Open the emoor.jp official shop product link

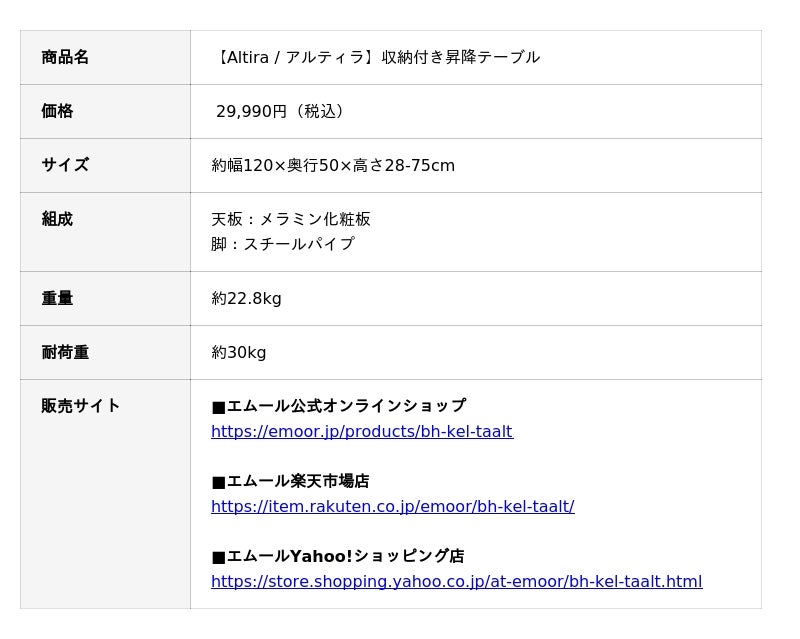click(x=361, y=432)
